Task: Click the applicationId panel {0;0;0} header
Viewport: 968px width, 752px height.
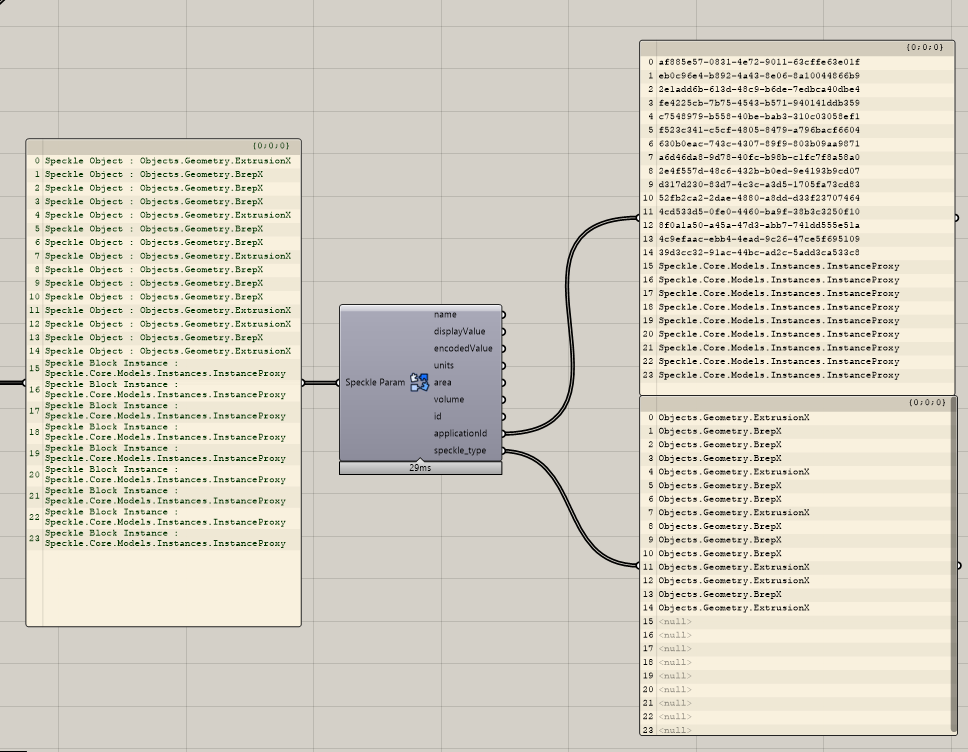Action: click(x=798, y=48)
